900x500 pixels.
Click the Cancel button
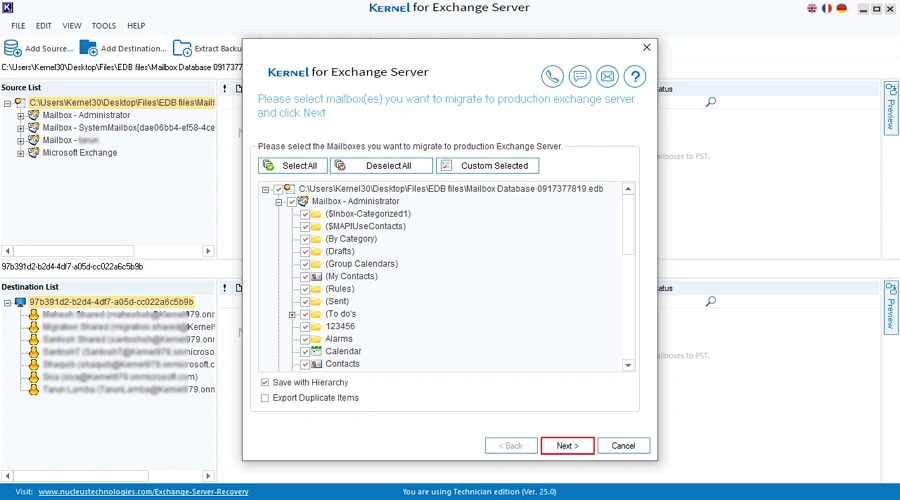click(623, 446)
